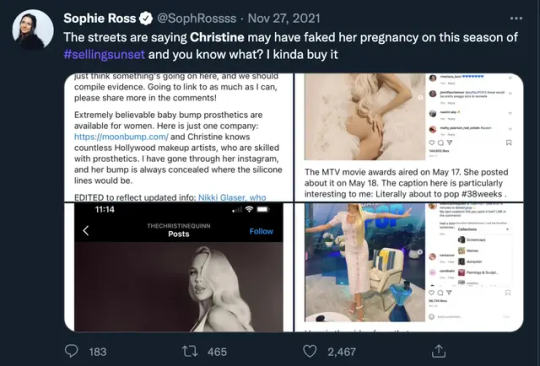Open the #sellingsunset hashtag link
The height and width of the screenshot is (366, 540).
click(x=104, y=54)
